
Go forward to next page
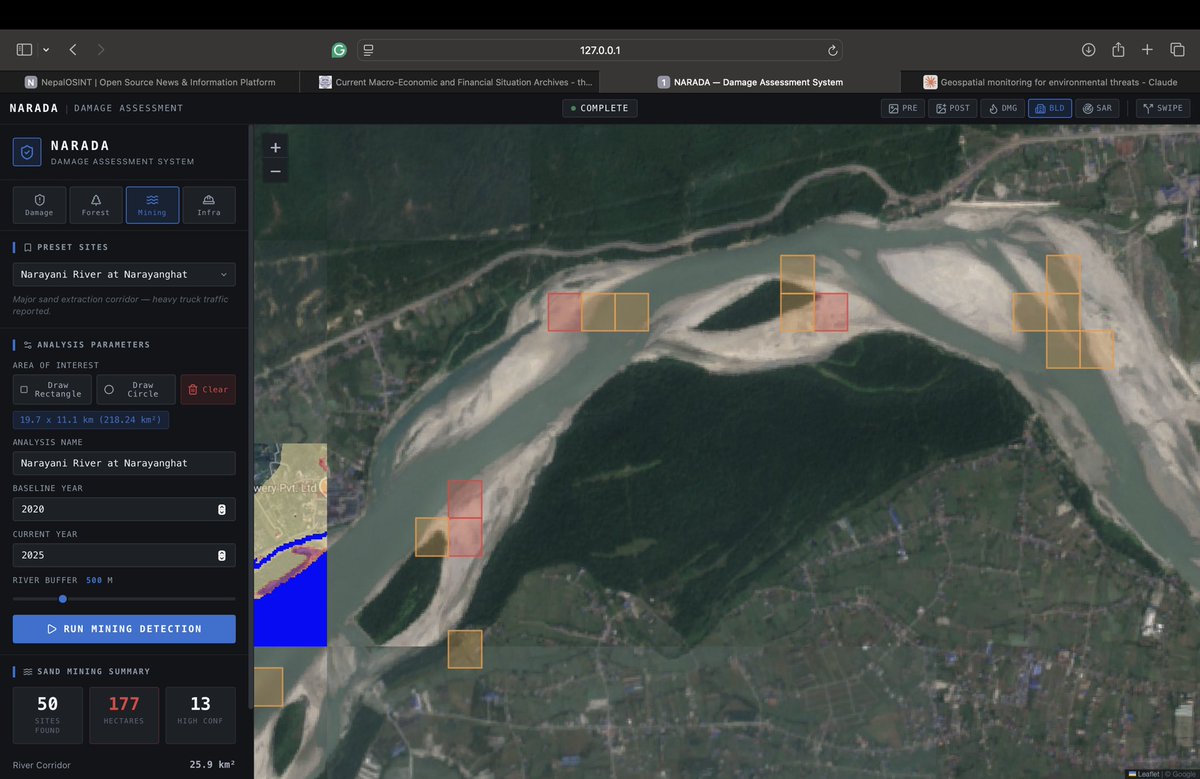tap(101, 50)
